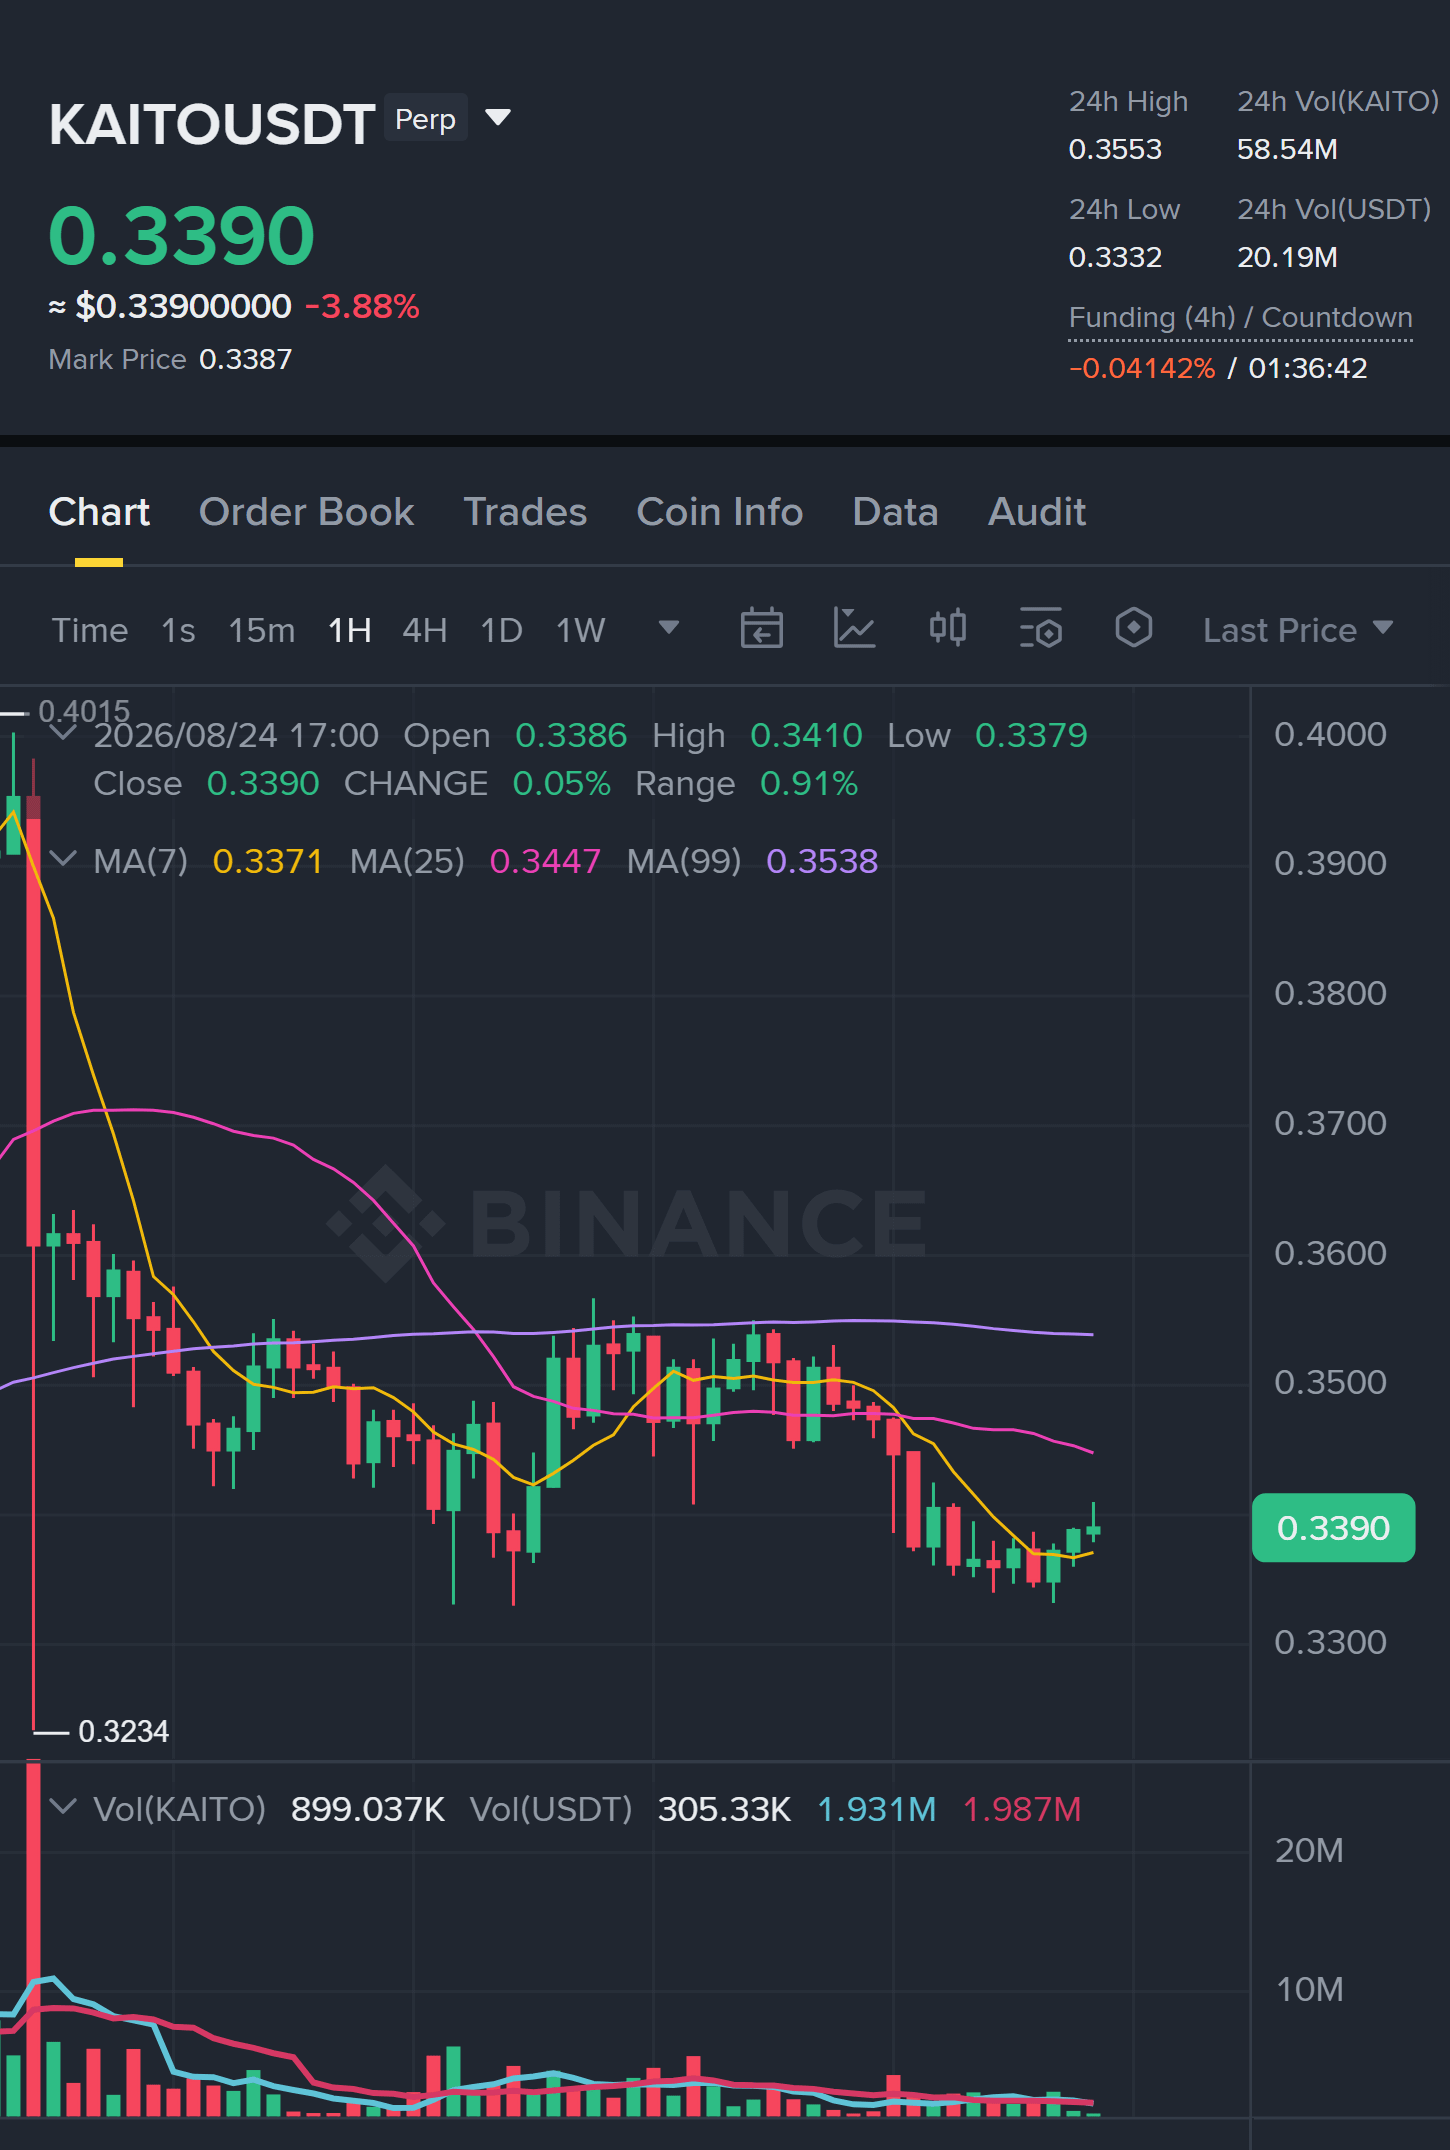Tap the 20M volume axis label

[1309, 1851]
